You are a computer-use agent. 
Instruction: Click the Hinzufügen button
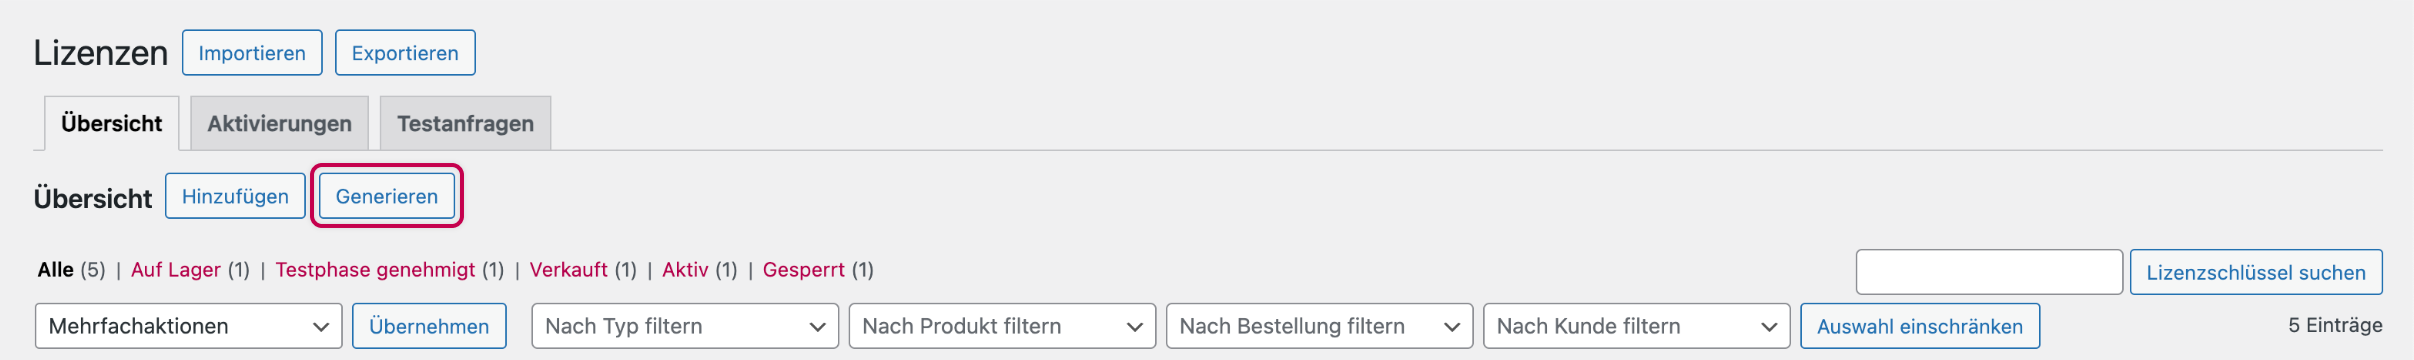pyautogui.click(x=235, y=196)
